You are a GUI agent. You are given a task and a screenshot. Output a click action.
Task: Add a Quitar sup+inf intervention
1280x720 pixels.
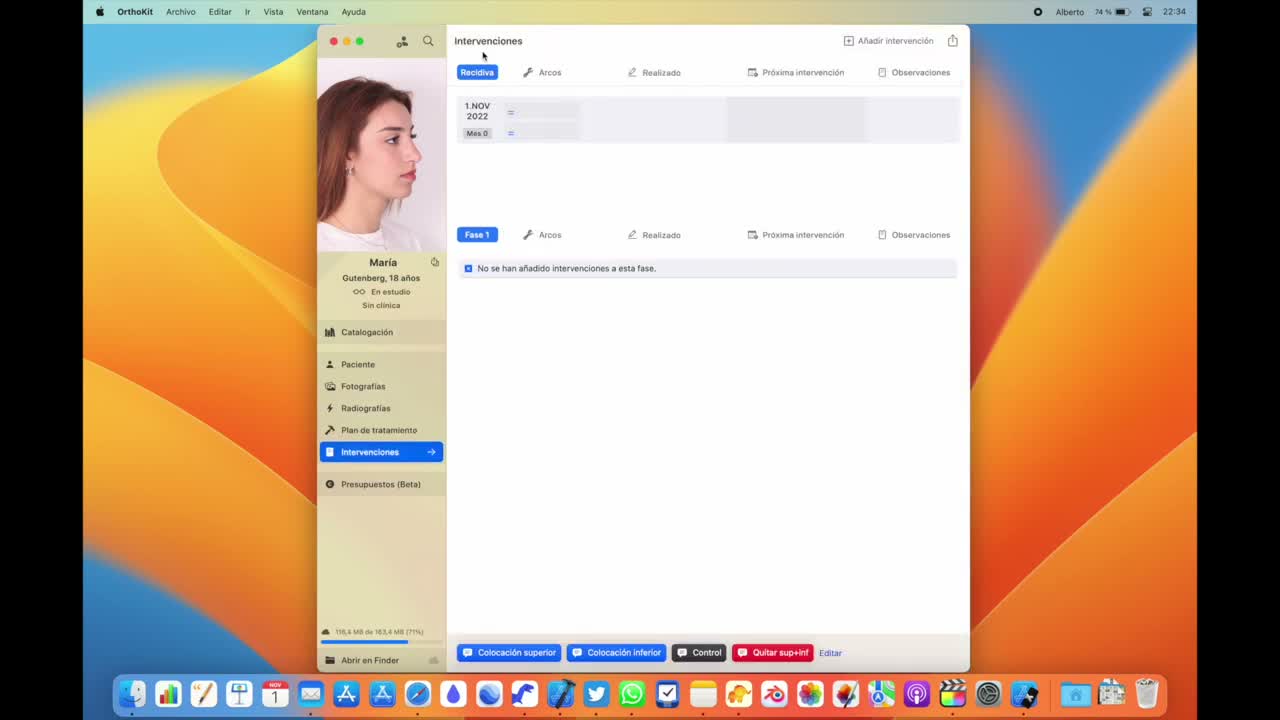pyautogui.click(x=773, y=653)
